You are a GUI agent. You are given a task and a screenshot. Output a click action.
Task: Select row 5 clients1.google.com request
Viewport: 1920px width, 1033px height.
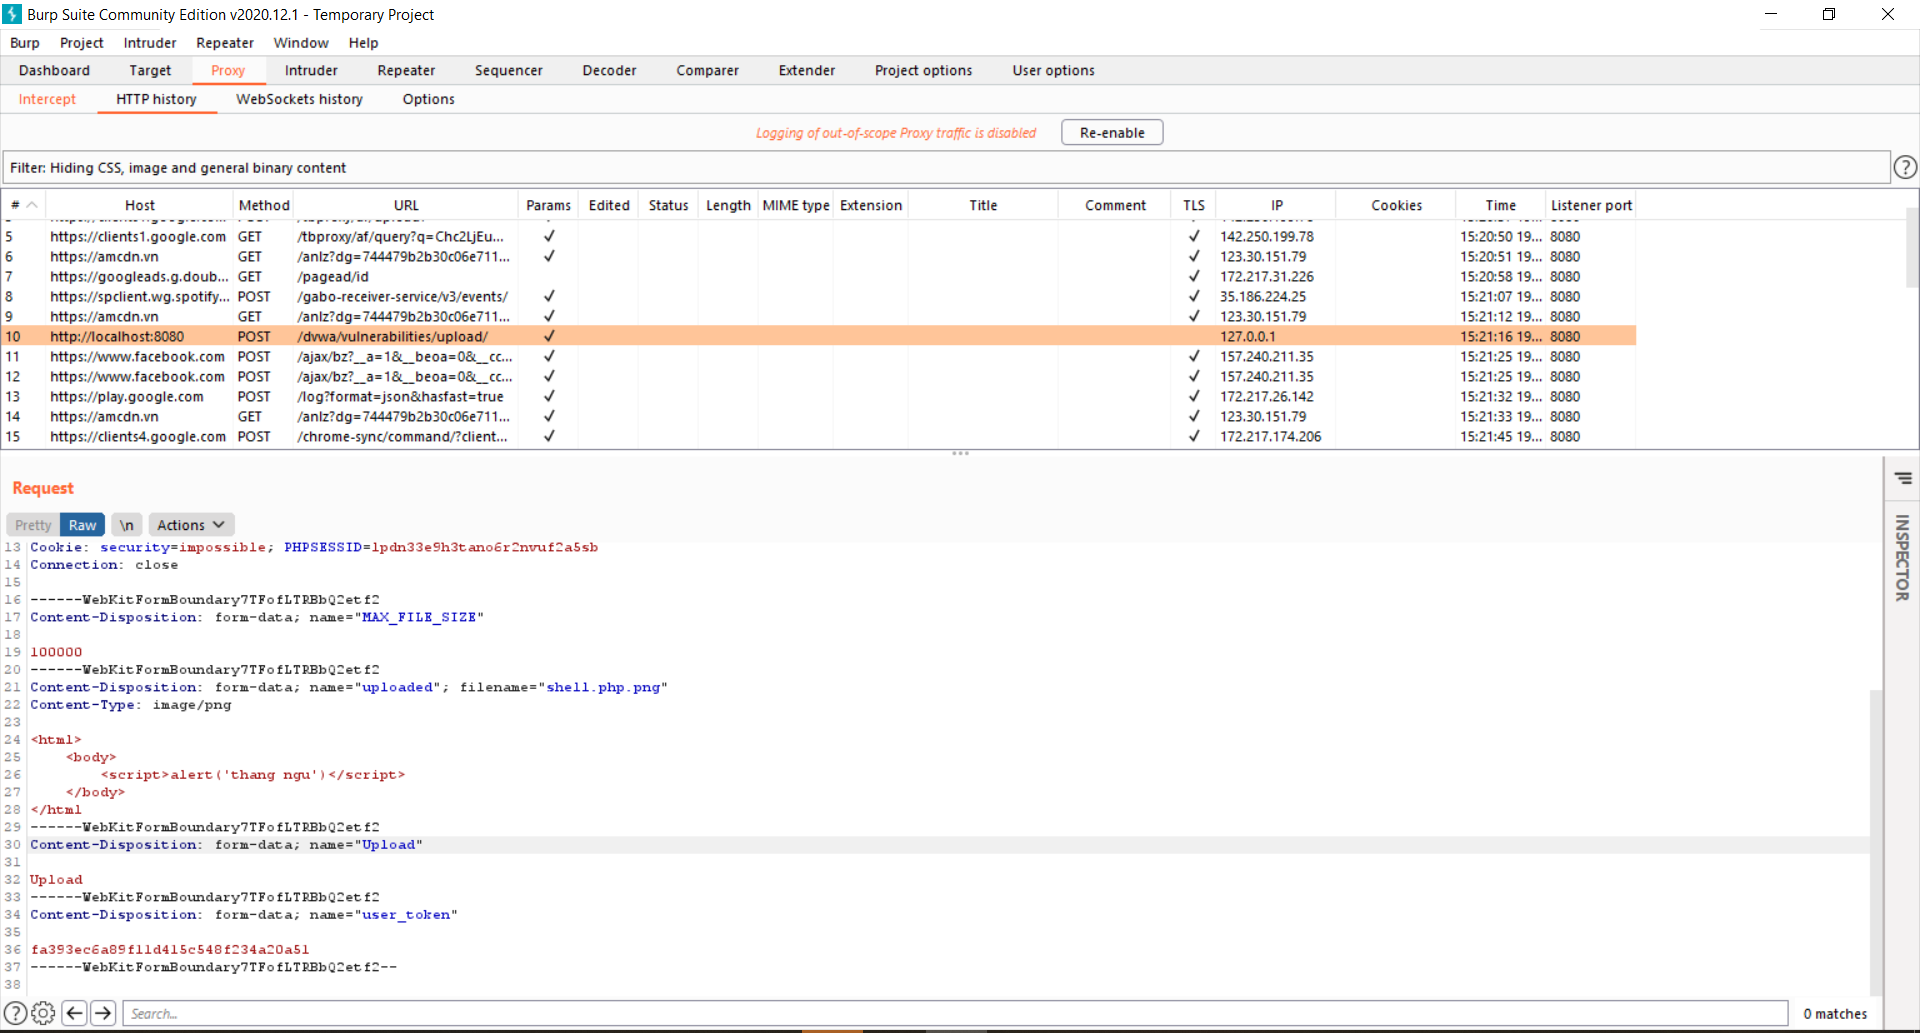(x=819, y=236)
